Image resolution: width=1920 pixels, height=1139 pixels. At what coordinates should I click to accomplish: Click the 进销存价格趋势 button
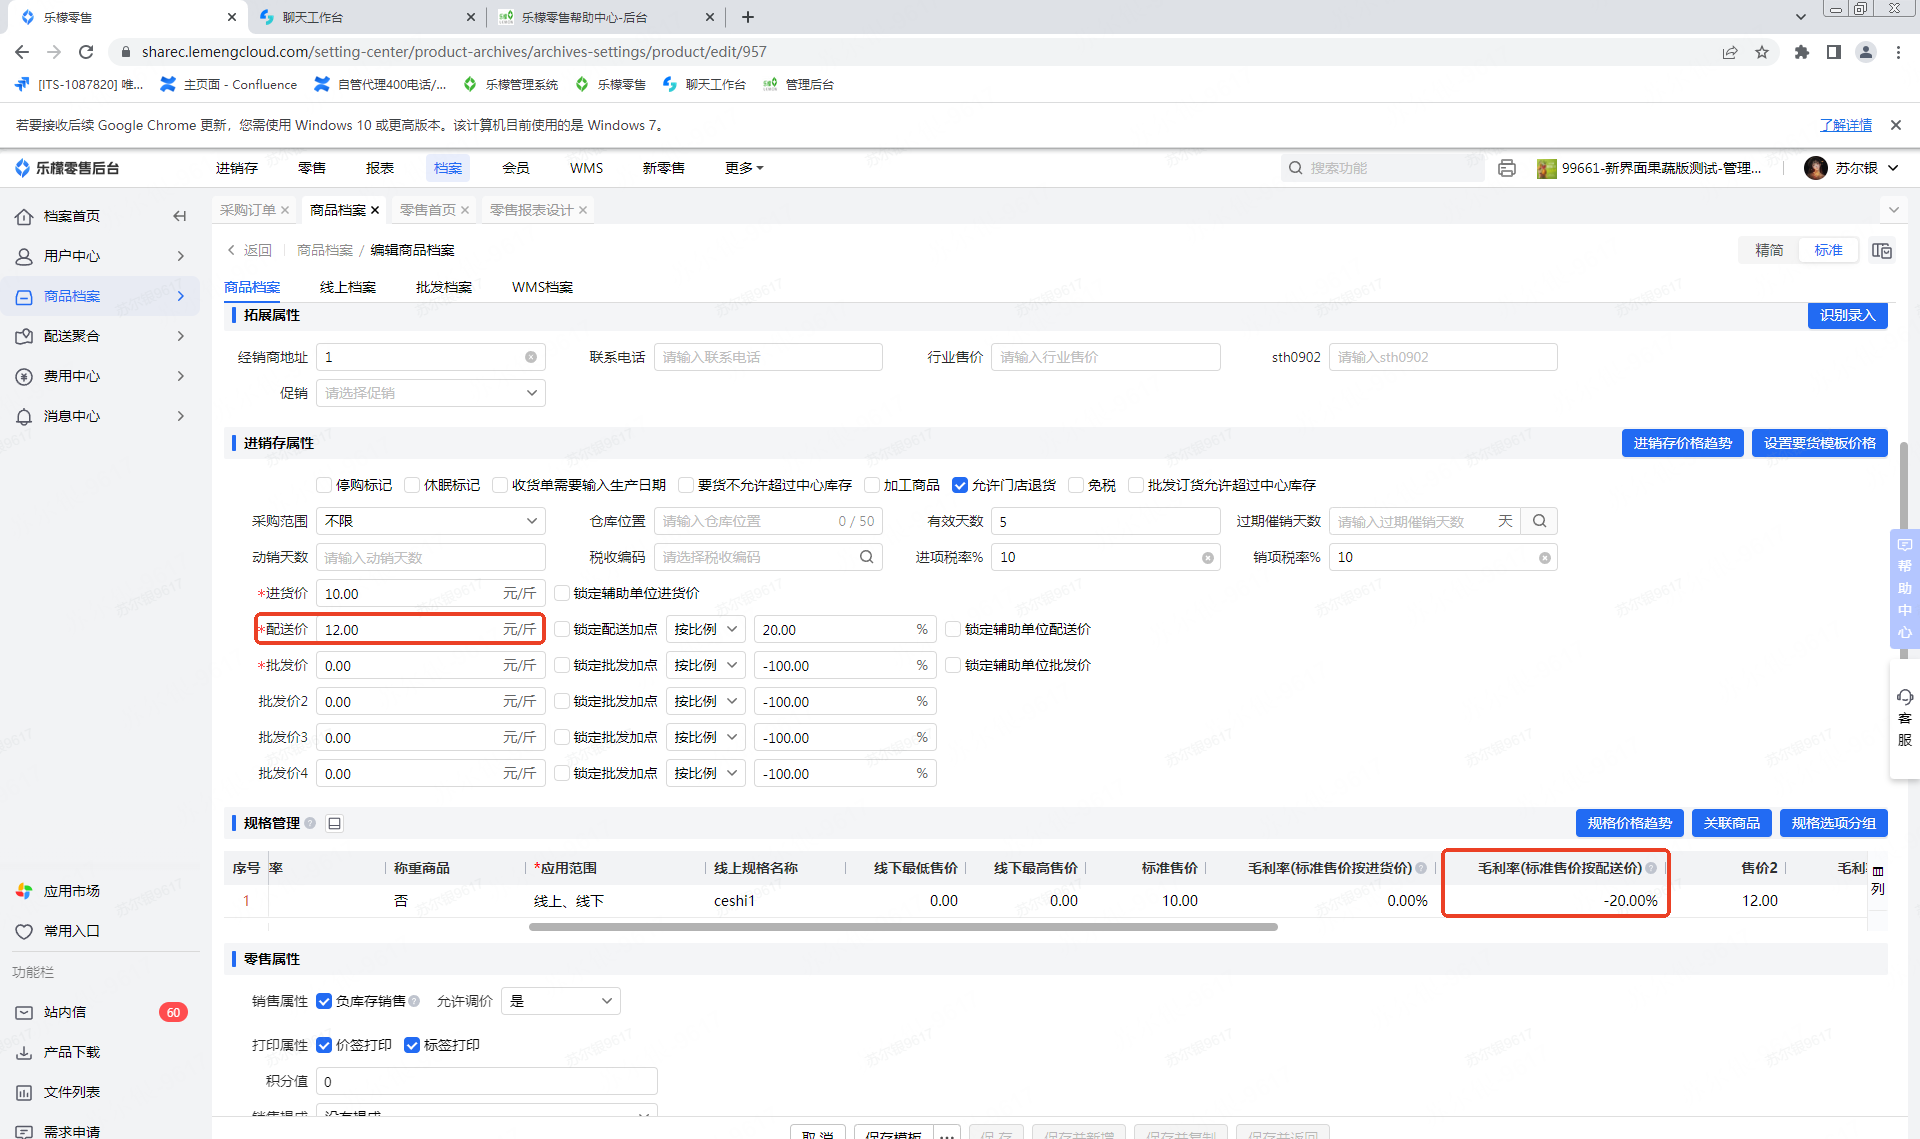(1682, 443)
